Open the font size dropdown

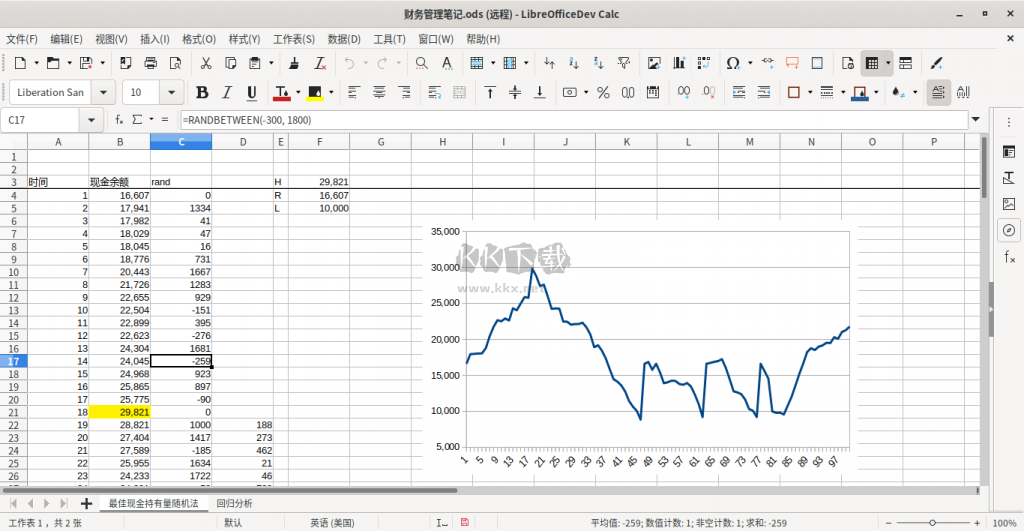click(x=171, y=93)
